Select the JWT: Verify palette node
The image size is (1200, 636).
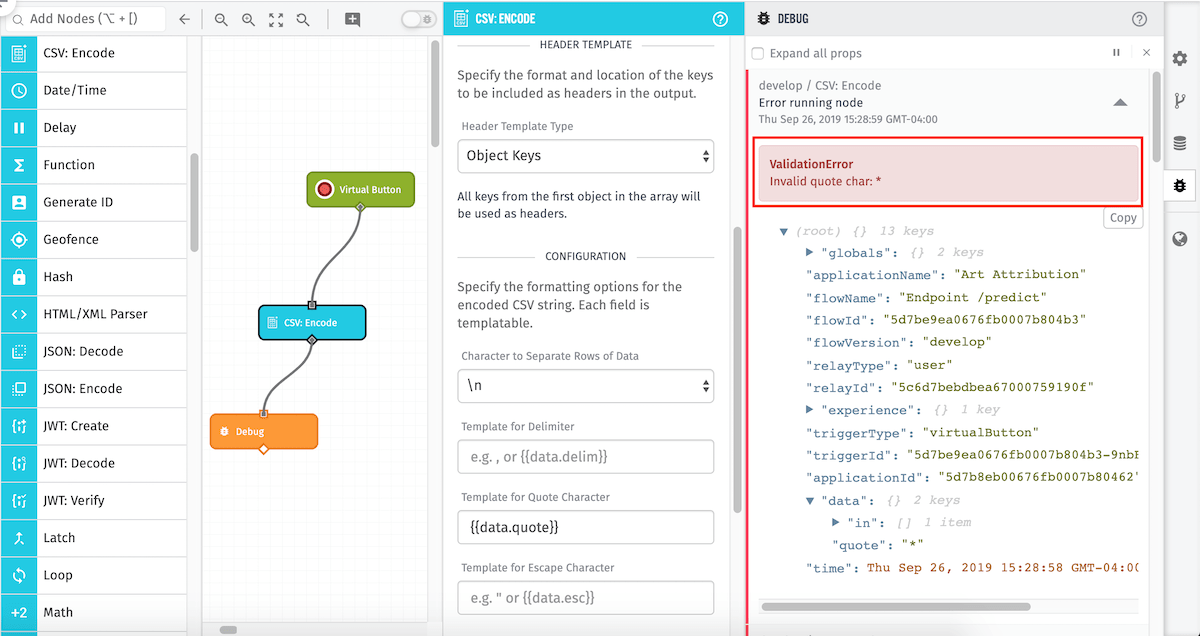pos(94,501)
